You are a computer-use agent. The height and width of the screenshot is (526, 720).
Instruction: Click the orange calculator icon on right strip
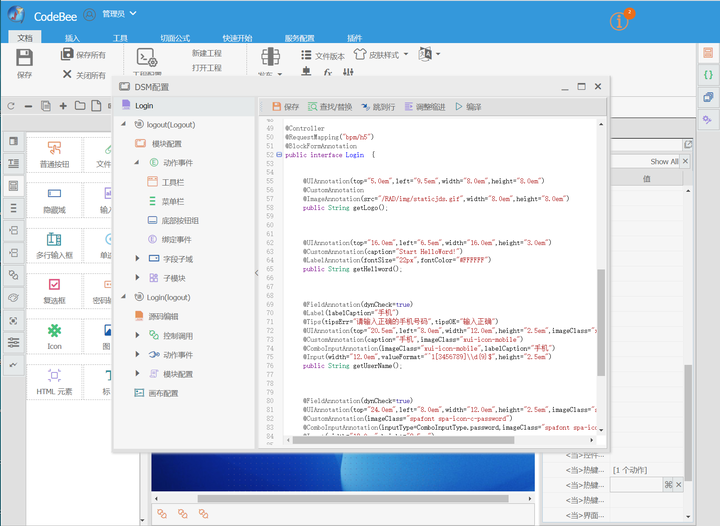[709, 52]
